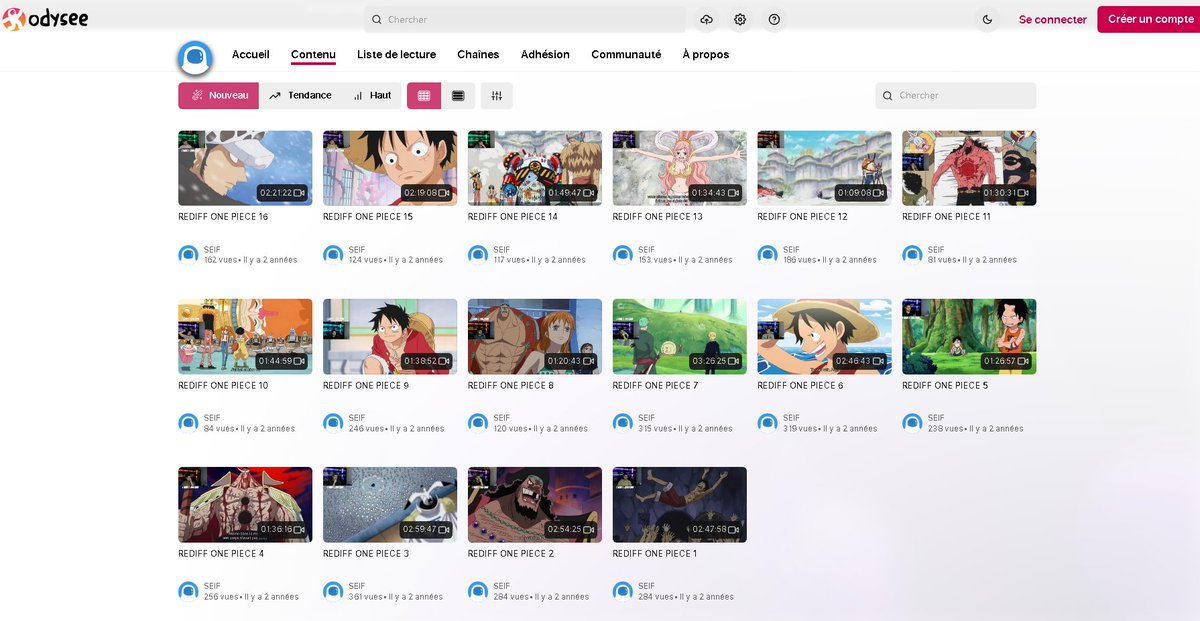Click SEIF avatar under ONE PIECE 6

767,423
